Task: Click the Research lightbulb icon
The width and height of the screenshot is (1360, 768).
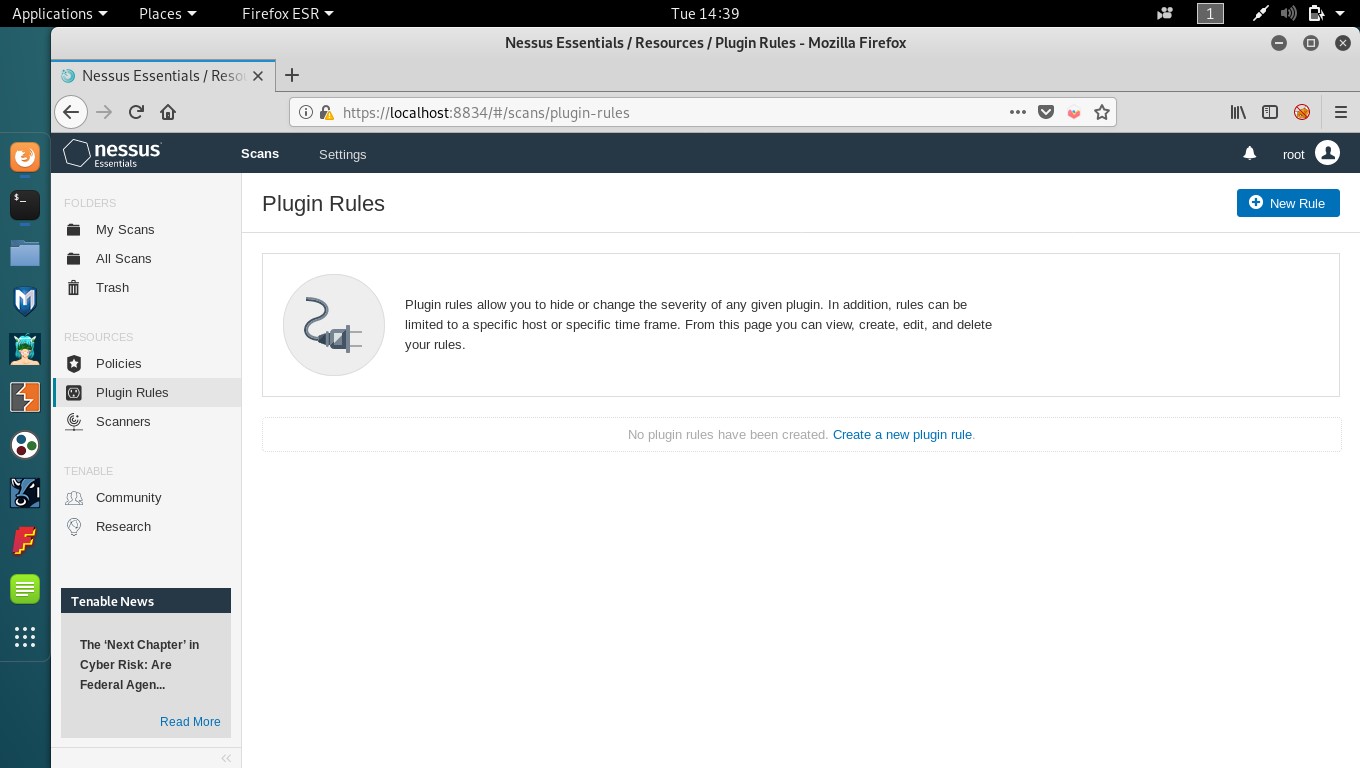Action: 73,526
